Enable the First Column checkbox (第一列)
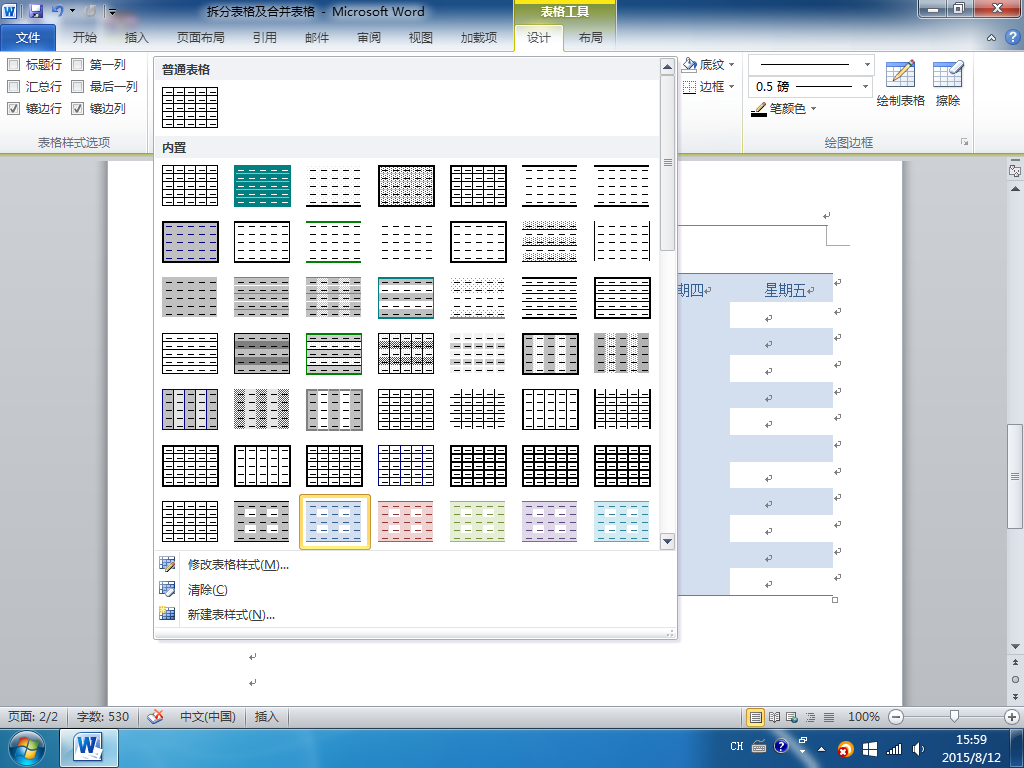1024x768 pixels. (77, 65)
